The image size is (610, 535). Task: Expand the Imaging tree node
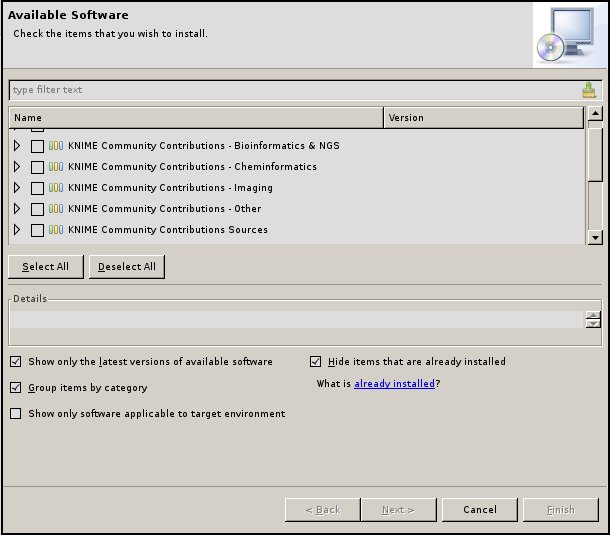tap(17, 188)
